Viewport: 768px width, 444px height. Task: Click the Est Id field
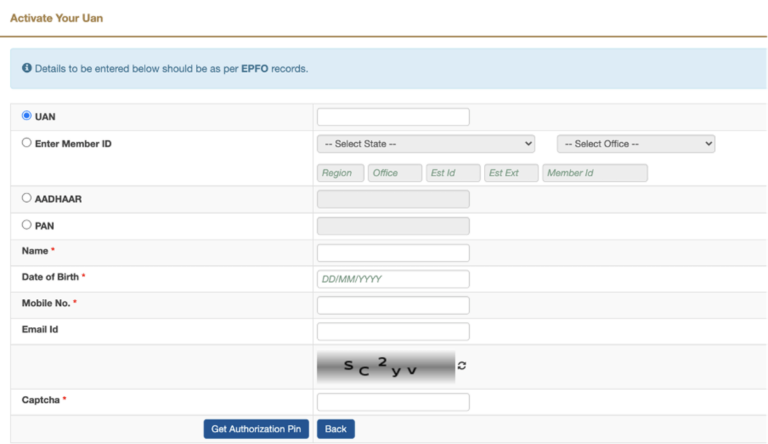click(x=453, y=173)
